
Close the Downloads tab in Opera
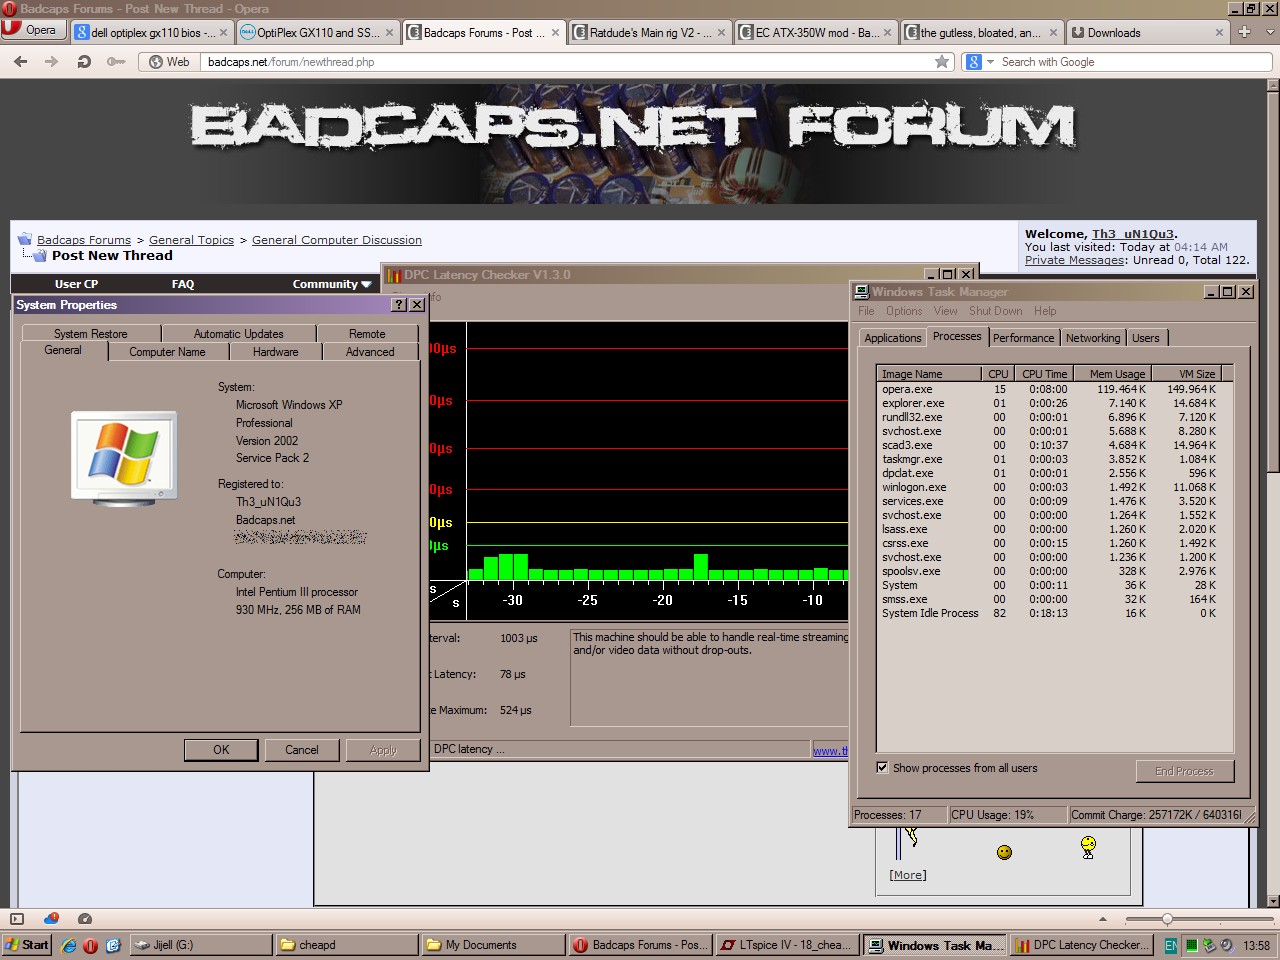click(x=1219, y=32)
